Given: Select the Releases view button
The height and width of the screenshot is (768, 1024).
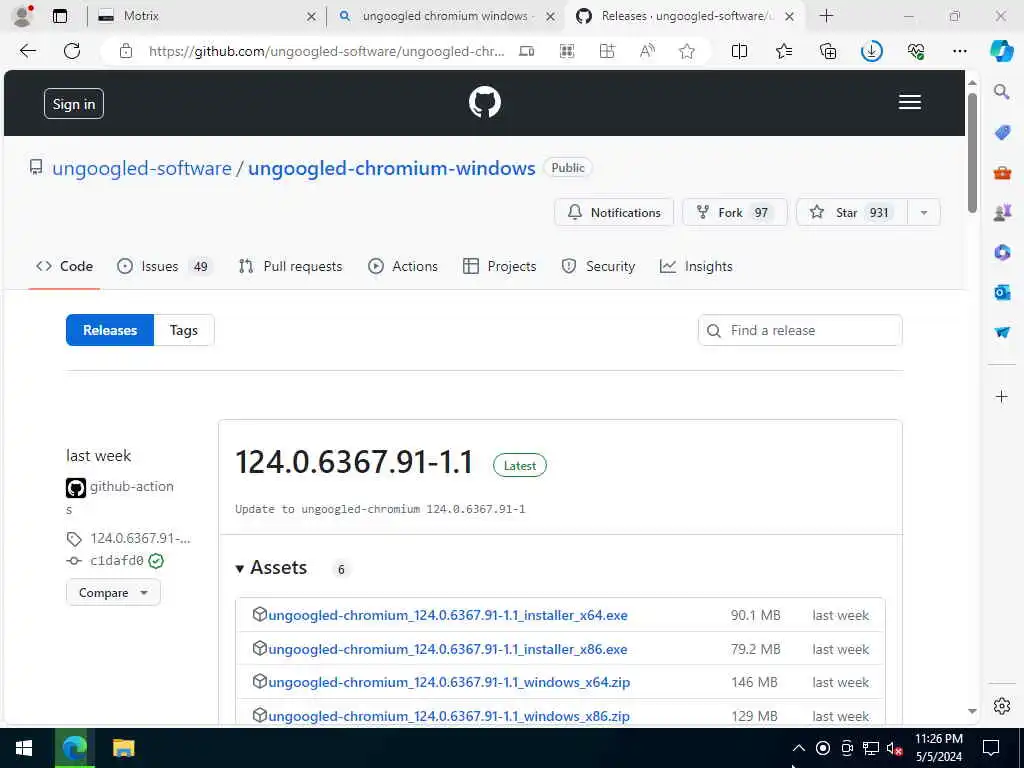Looking at the screenshot, I should (110, 330).
